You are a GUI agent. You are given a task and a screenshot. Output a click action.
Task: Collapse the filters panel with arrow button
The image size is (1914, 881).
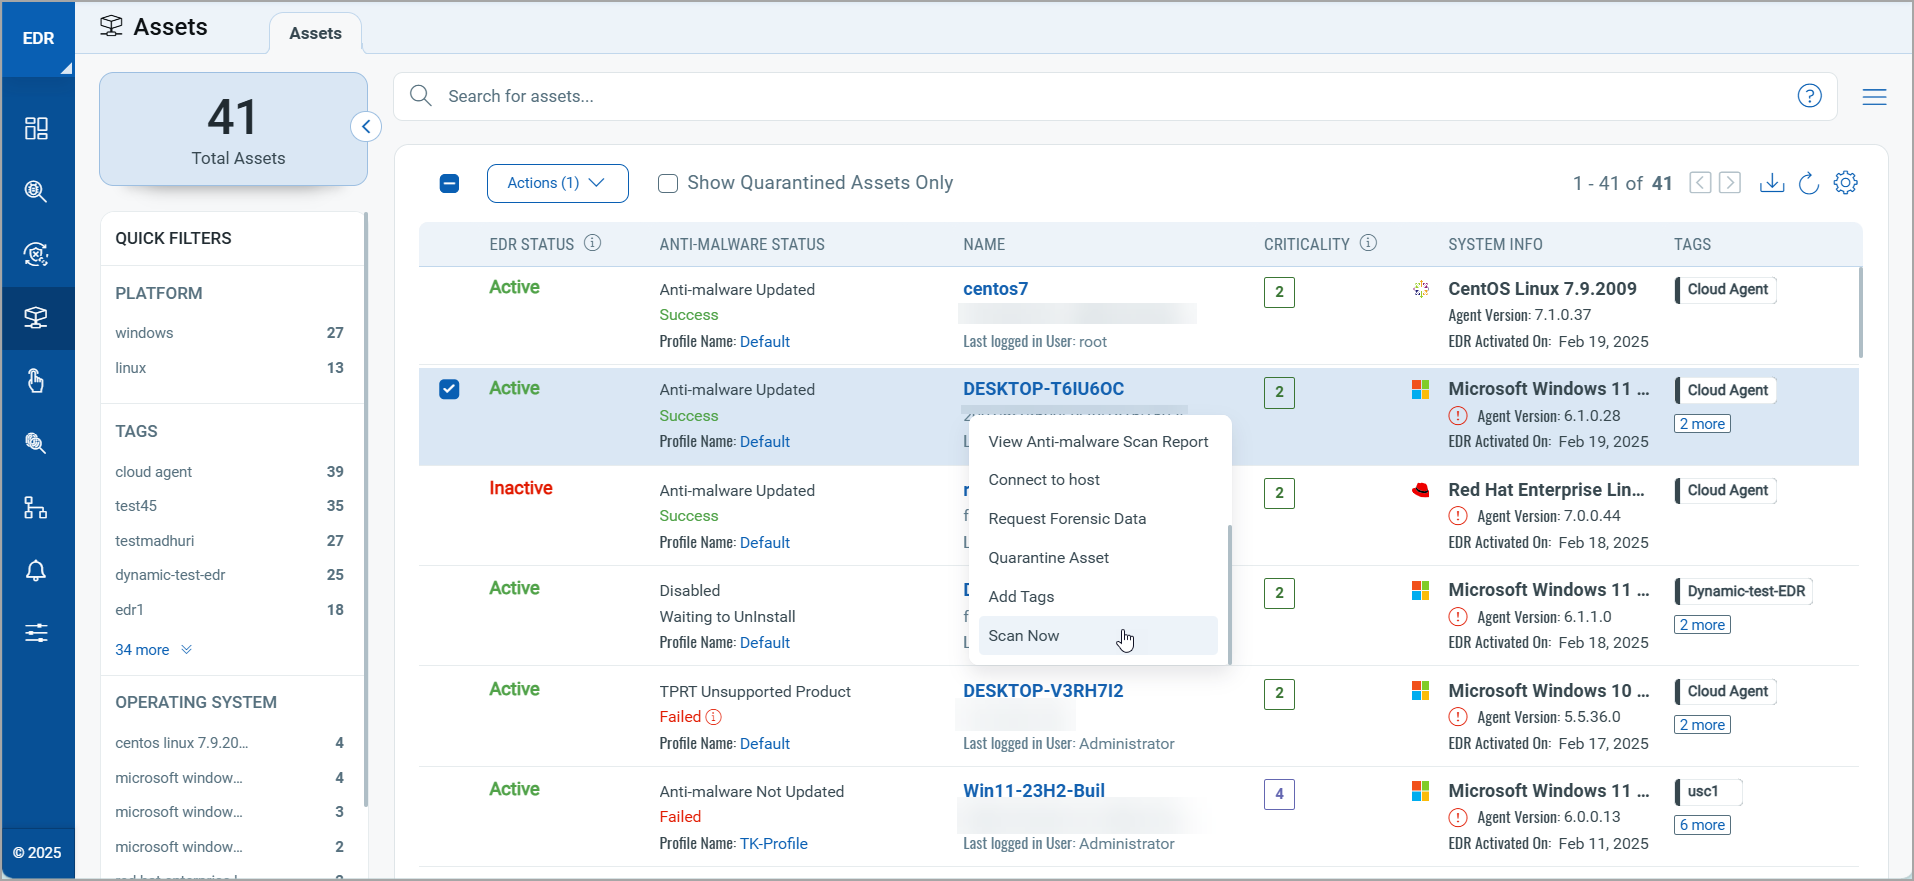366,127
